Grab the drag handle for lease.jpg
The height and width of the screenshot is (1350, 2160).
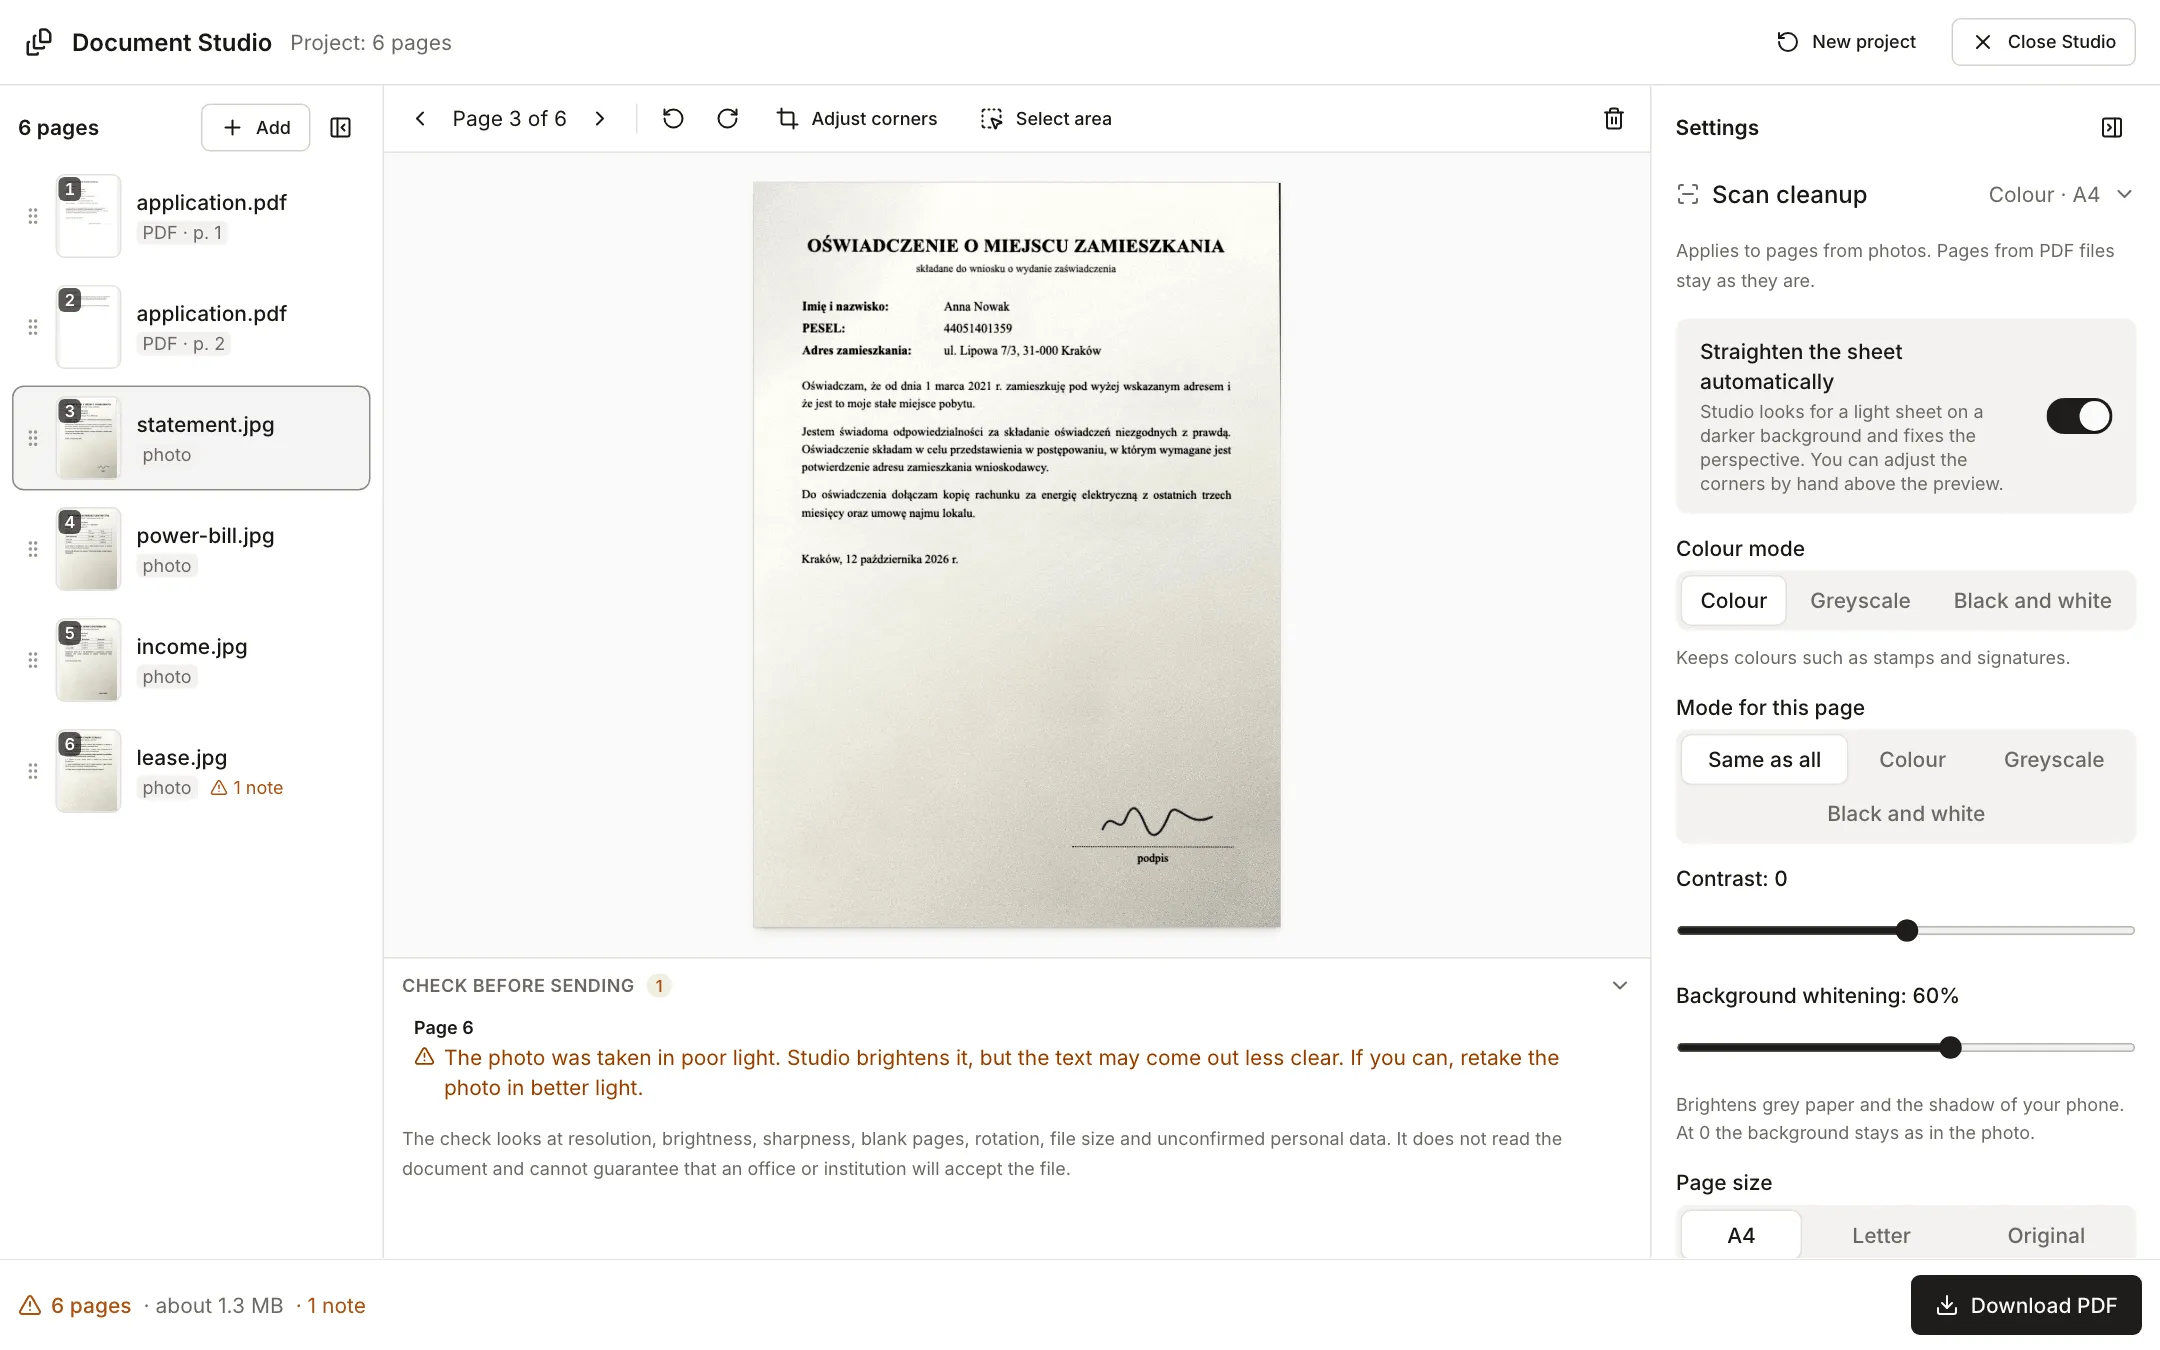(x=33, y=771)
